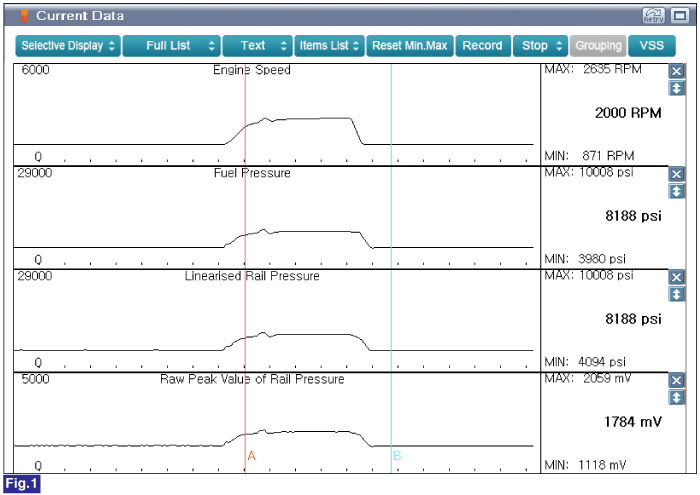Open the Items List dropdown

point(329,46)
